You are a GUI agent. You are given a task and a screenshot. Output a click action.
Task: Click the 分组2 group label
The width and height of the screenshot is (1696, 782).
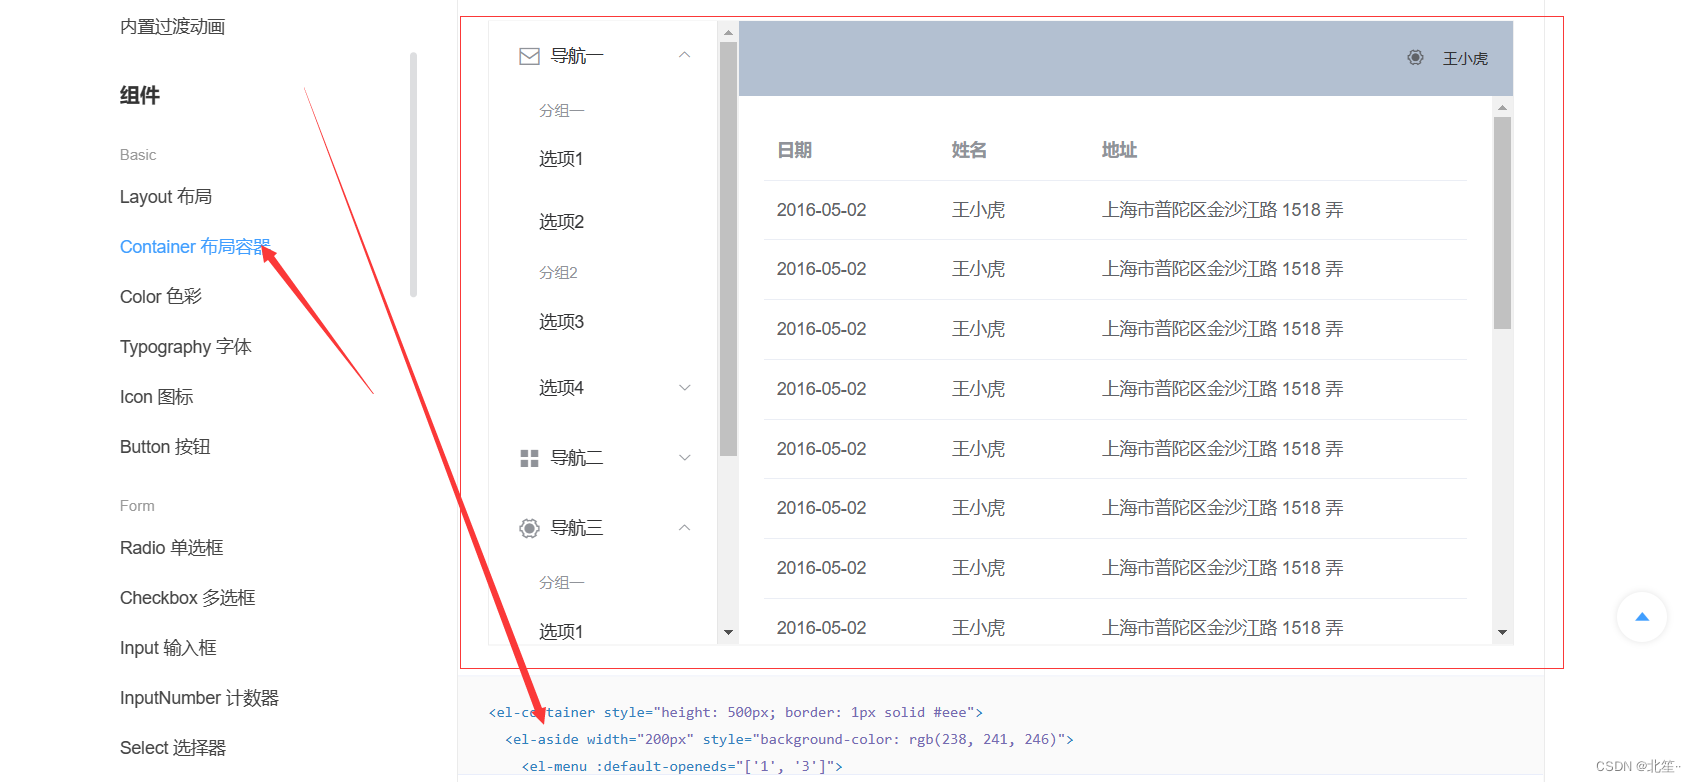click(x=558, y=272)
